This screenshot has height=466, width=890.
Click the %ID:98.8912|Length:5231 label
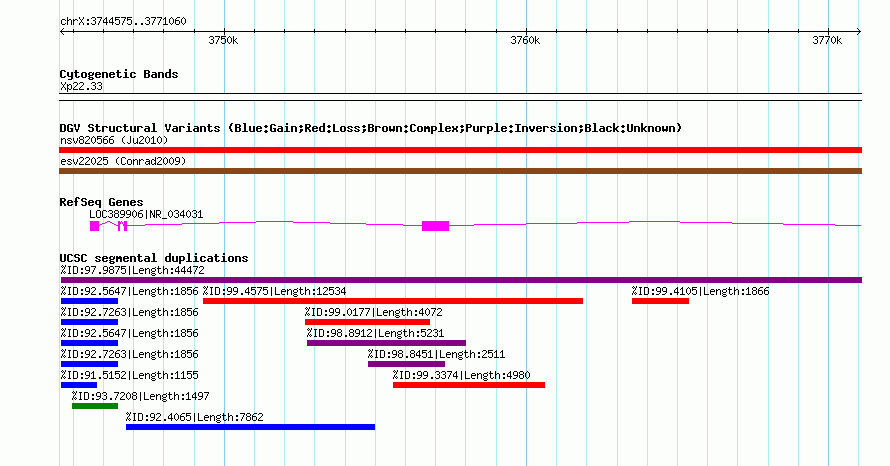click(375, 334)
